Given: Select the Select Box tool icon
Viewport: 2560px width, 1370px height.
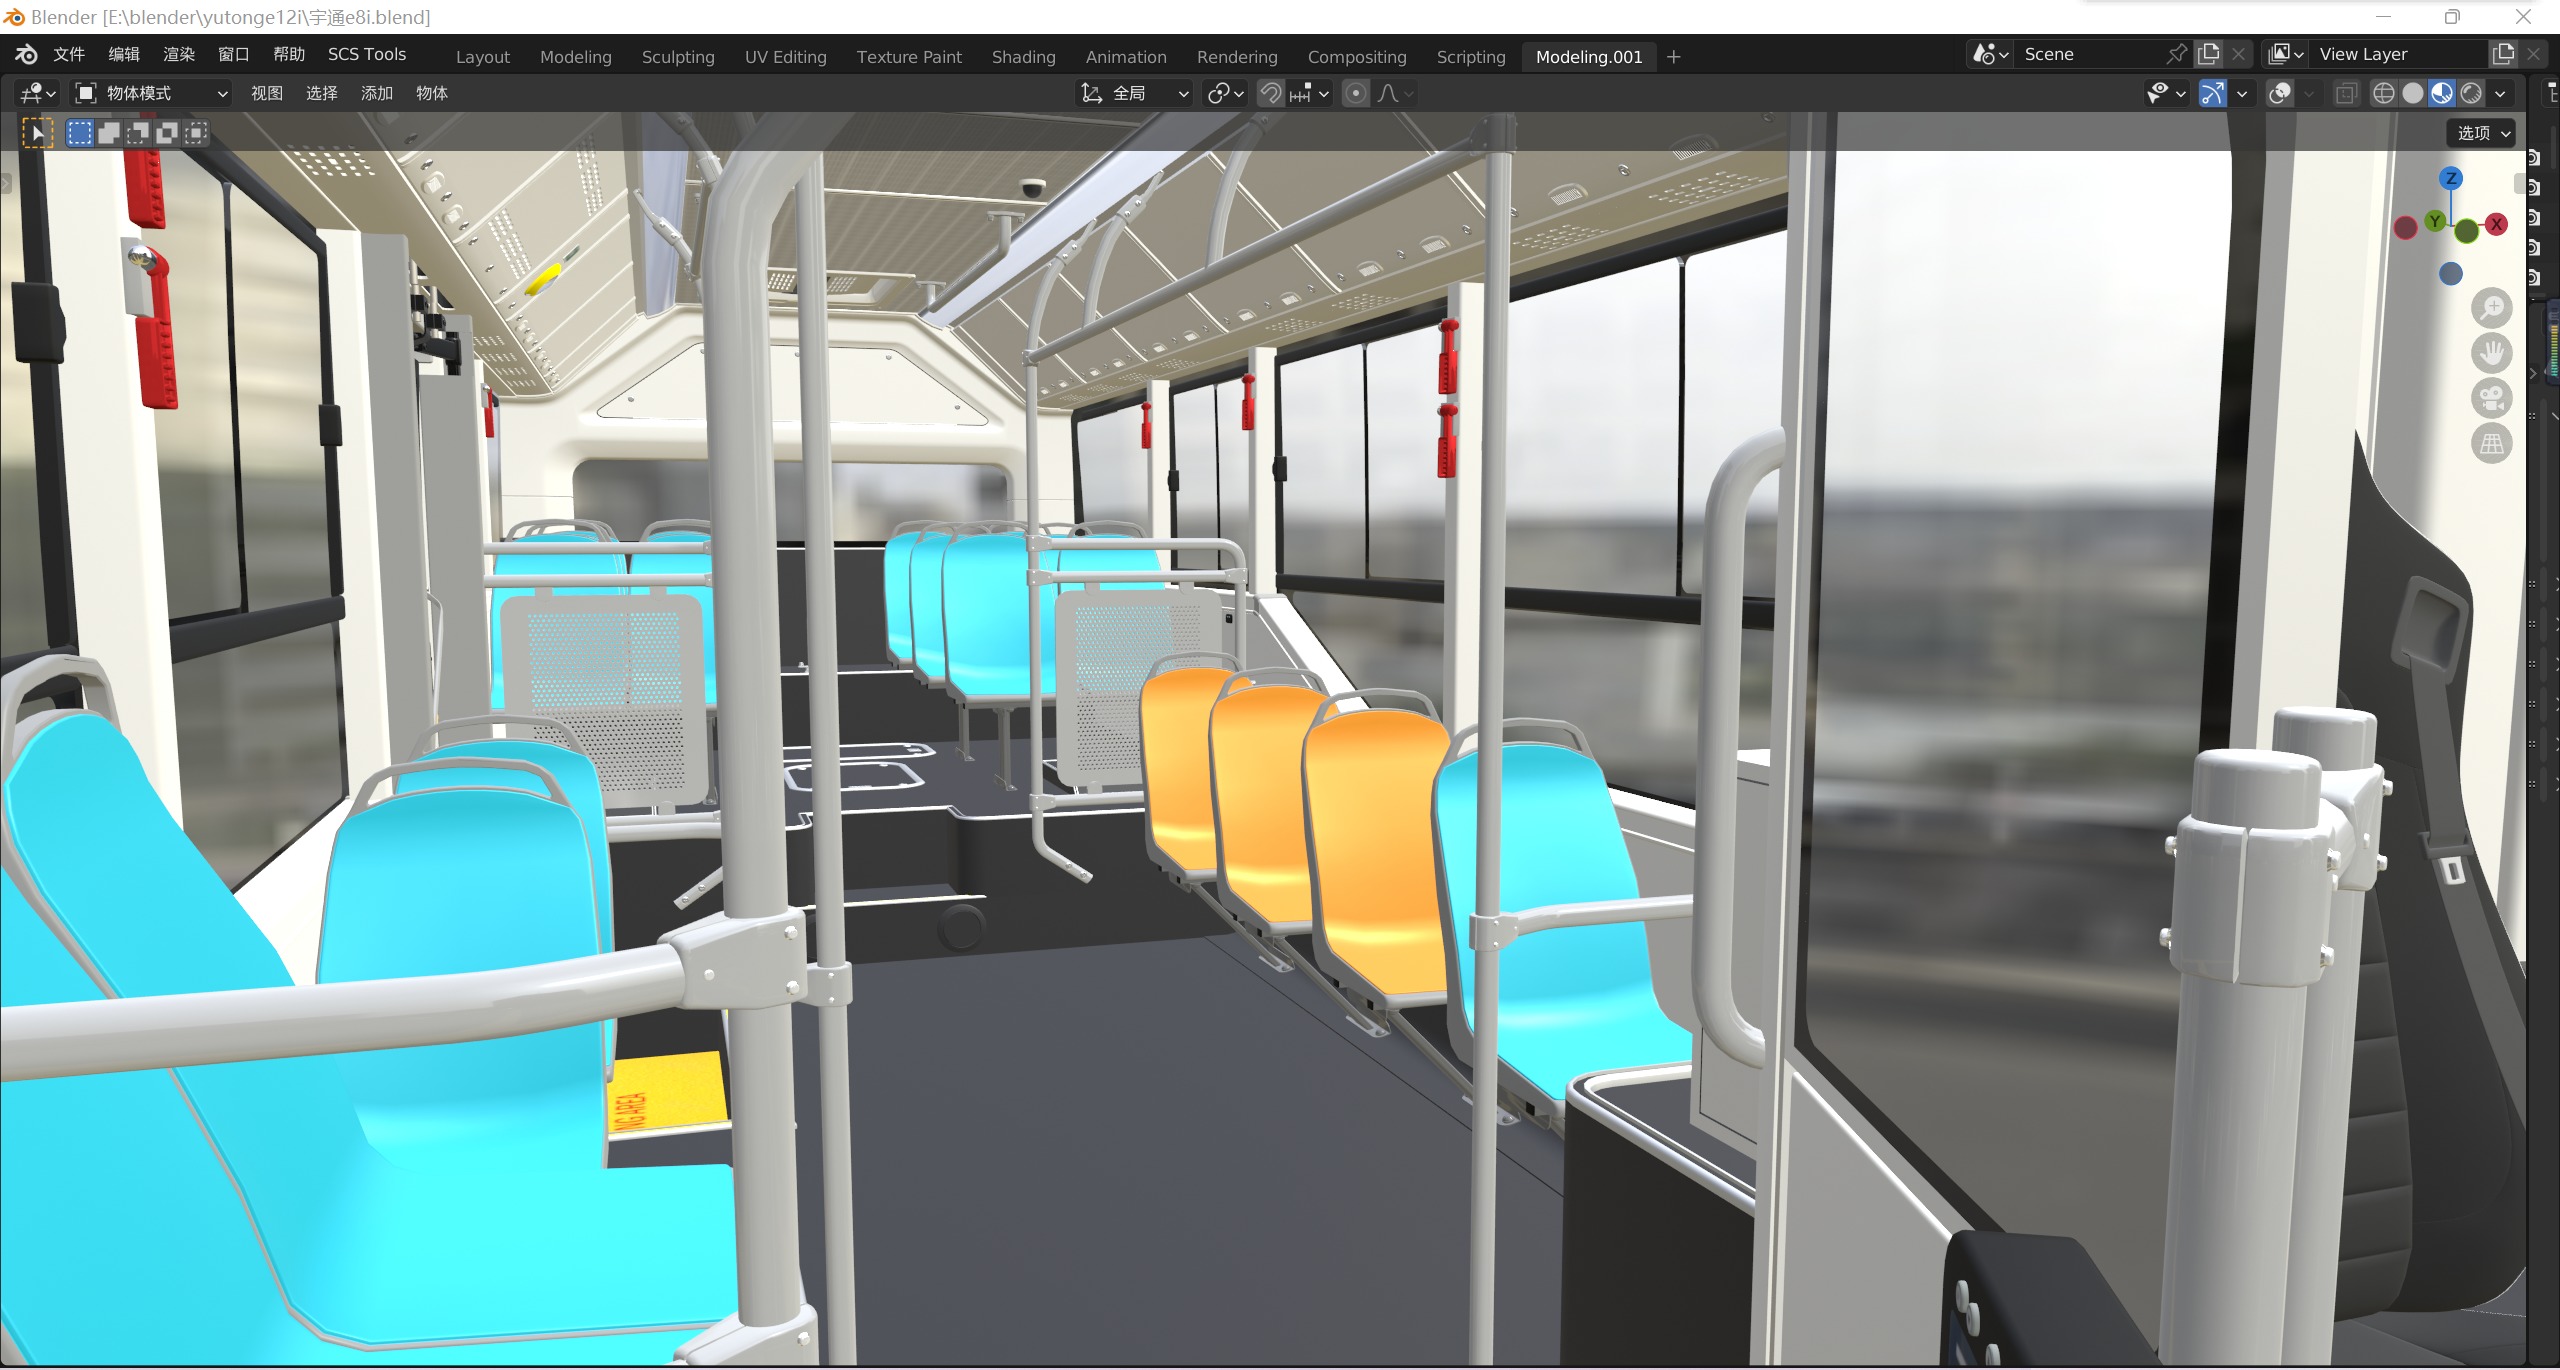Looking at the screenshot, I should click(37, 133).
